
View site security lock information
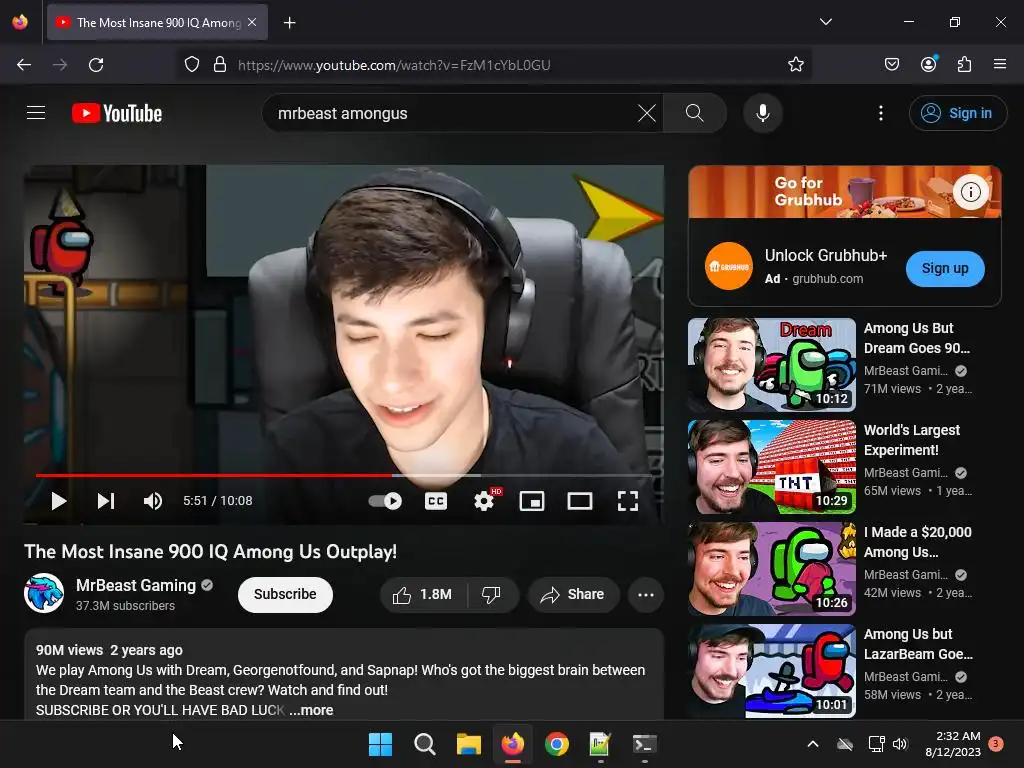tap(220, 65)
